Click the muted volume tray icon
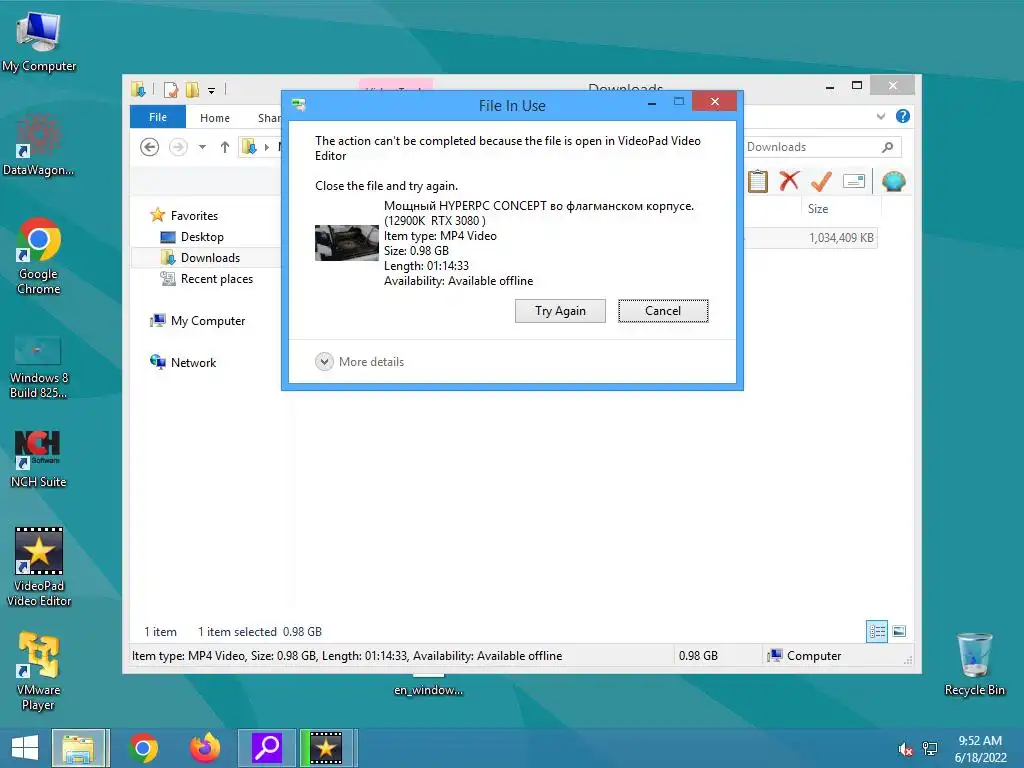1024x768 pixels. tap(905, 750)
